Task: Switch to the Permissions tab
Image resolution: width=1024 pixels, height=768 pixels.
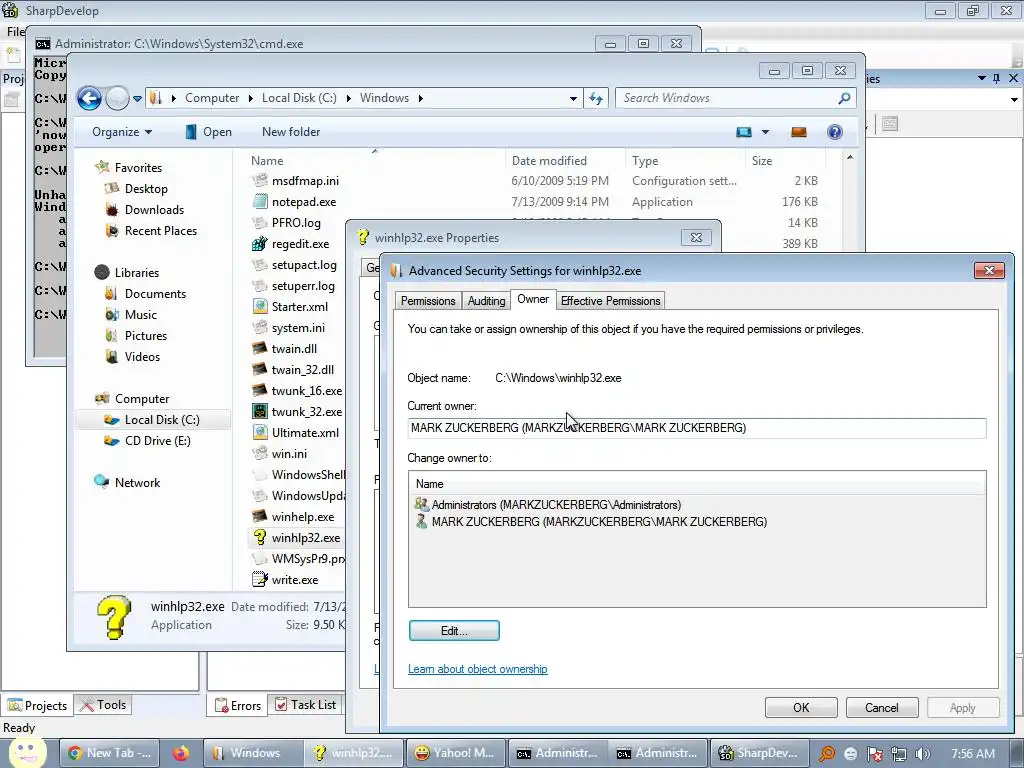Action: pyautogui.click(x=428, y=301)
